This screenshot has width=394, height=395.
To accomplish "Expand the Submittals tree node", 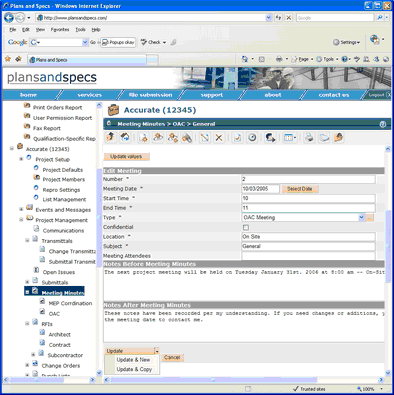I will pyautogui.click(x=27, y=282).
